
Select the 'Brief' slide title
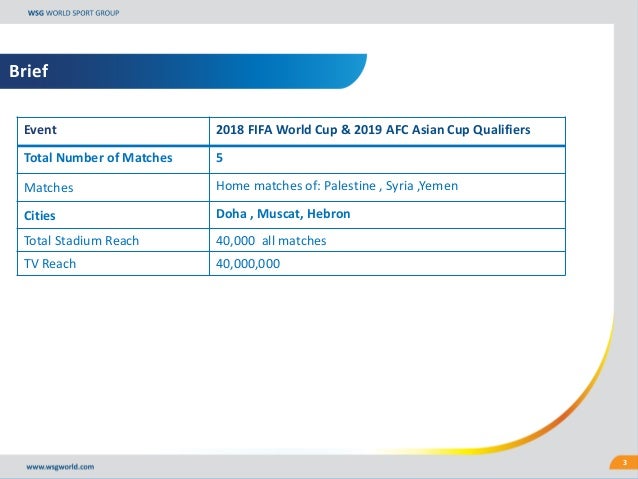coord(28,71)
